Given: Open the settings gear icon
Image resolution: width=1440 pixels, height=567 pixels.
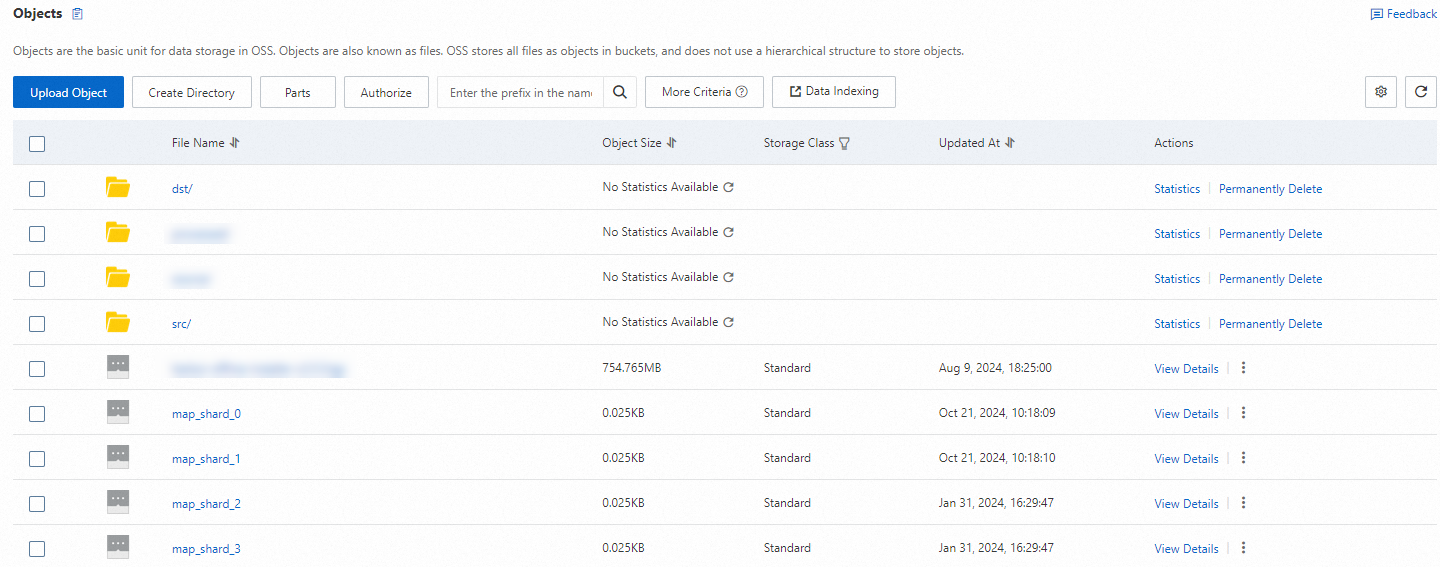Looking at the screenshot, I should [1381, 92].
